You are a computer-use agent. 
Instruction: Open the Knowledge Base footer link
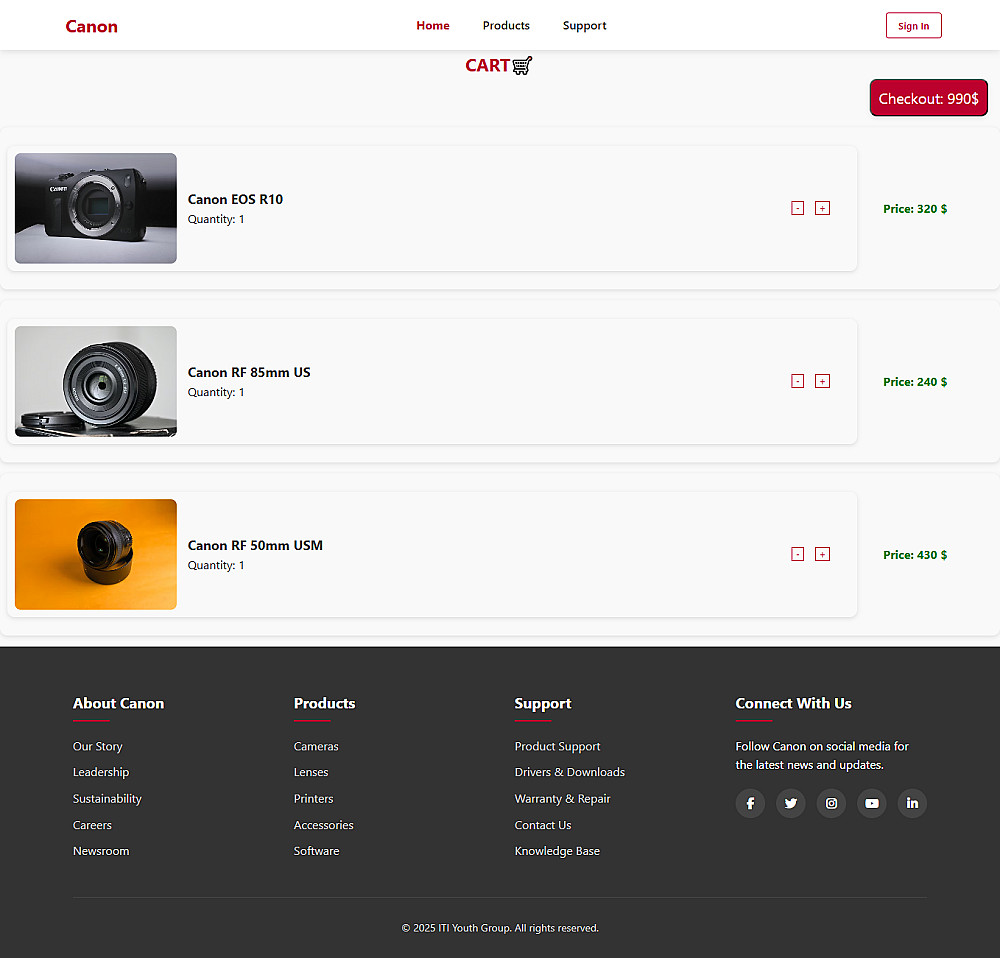[x=557, y=851]
